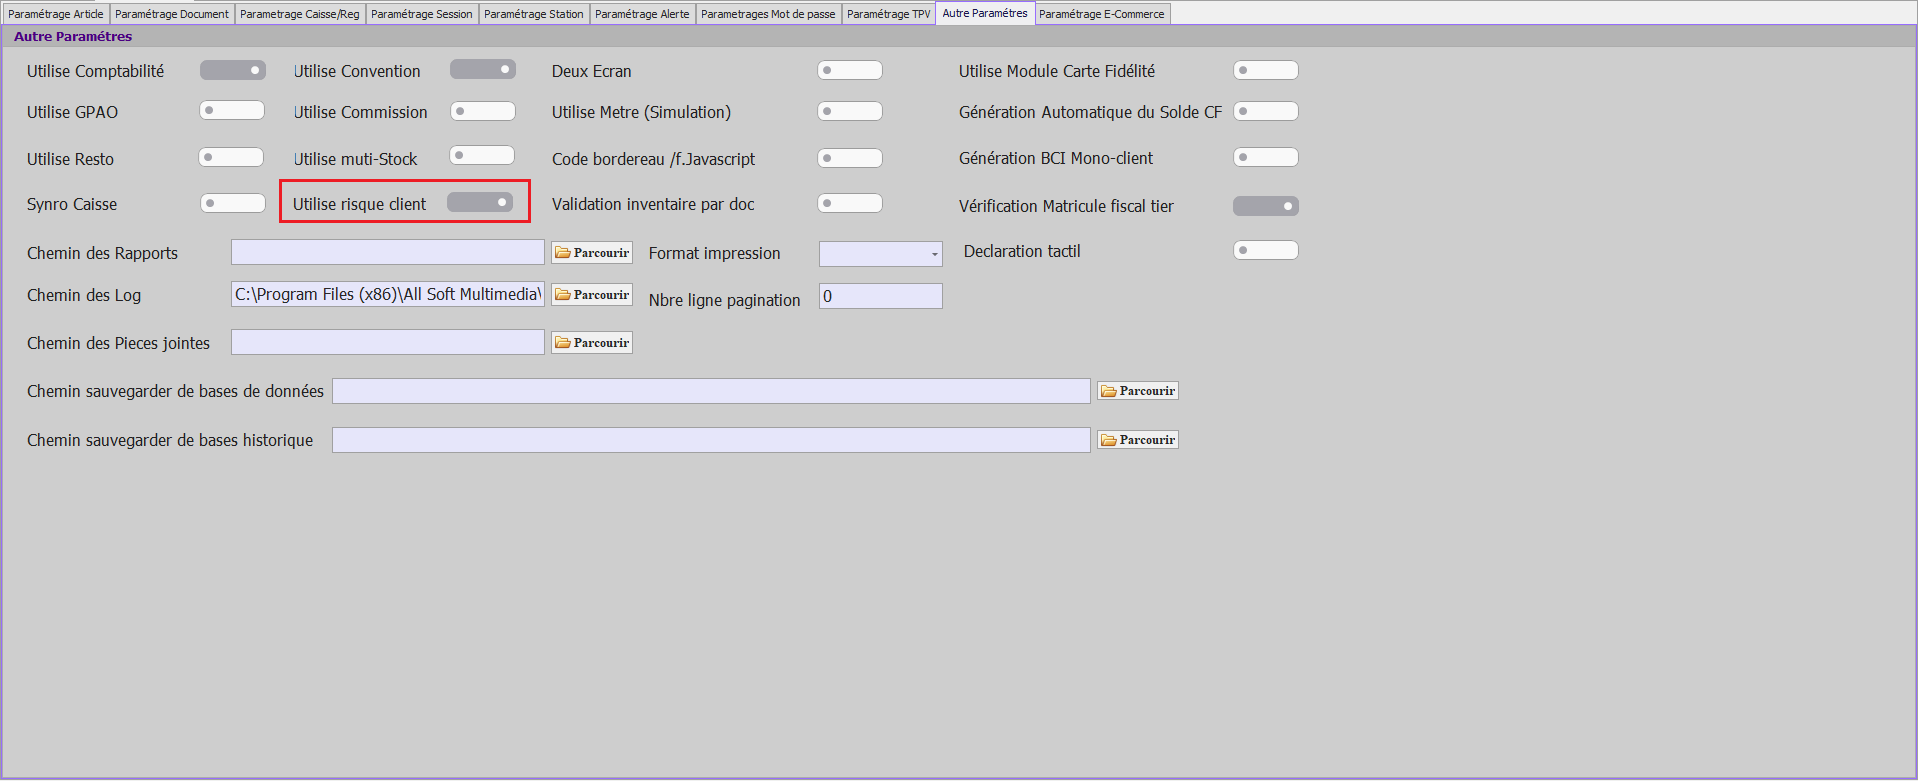Screen dimensions: 1918x781
Task: Open the Format impression dropdown
Action: 881,254
